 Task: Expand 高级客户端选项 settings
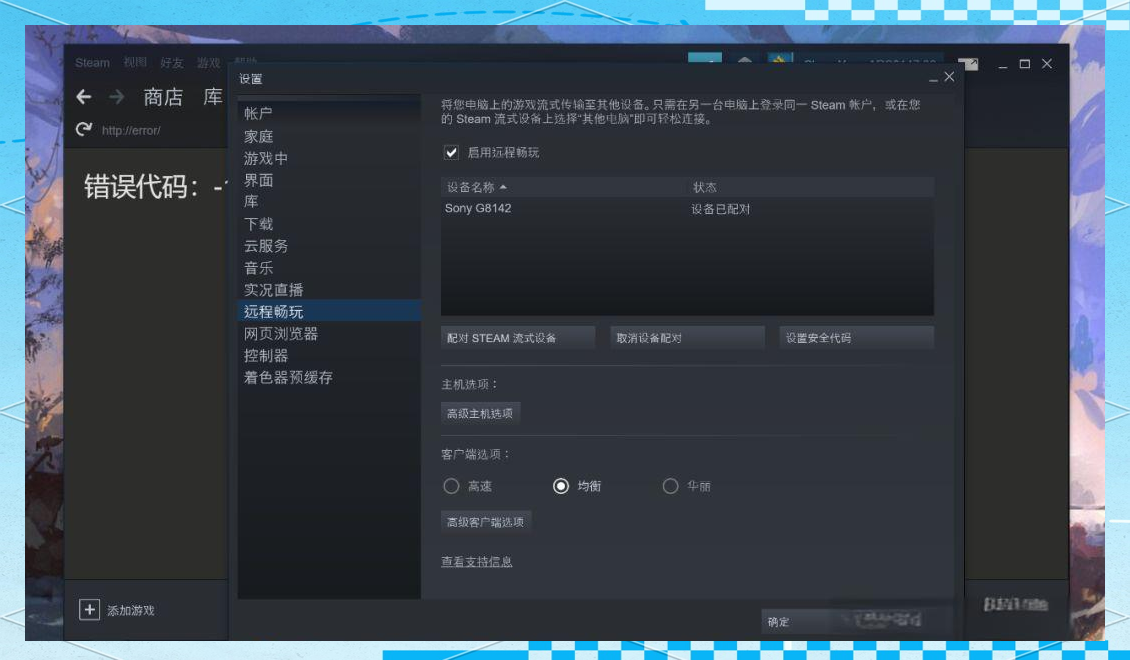point(486,521)
